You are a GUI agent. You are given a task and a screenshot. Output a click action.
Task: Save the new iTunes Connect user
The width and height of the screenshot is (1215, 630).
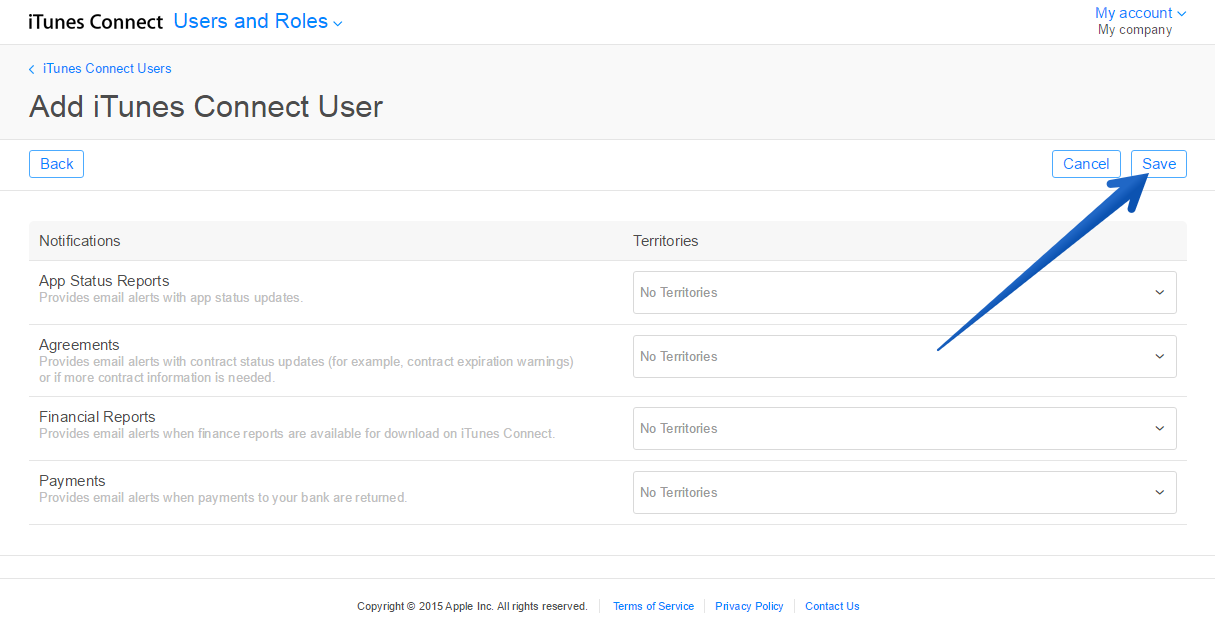coord(1158,164)
